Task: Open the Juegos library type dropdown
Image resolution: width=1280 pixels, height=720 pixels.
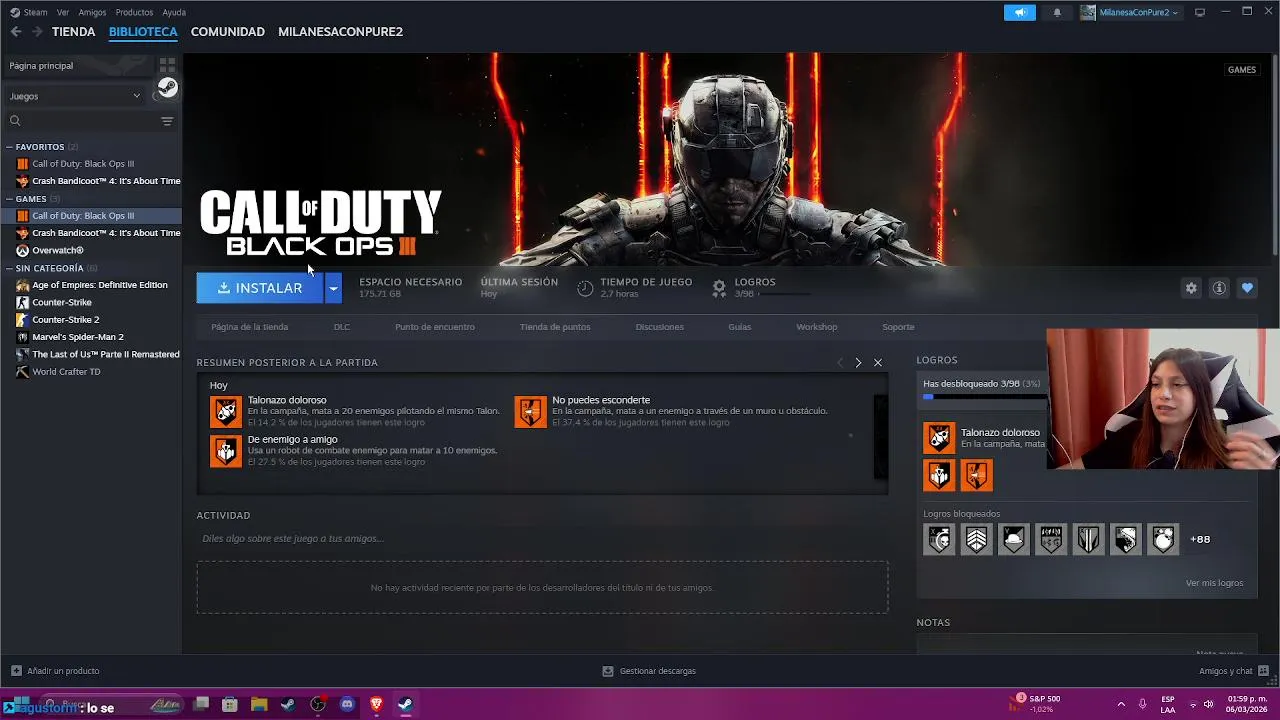Action: 75,96
